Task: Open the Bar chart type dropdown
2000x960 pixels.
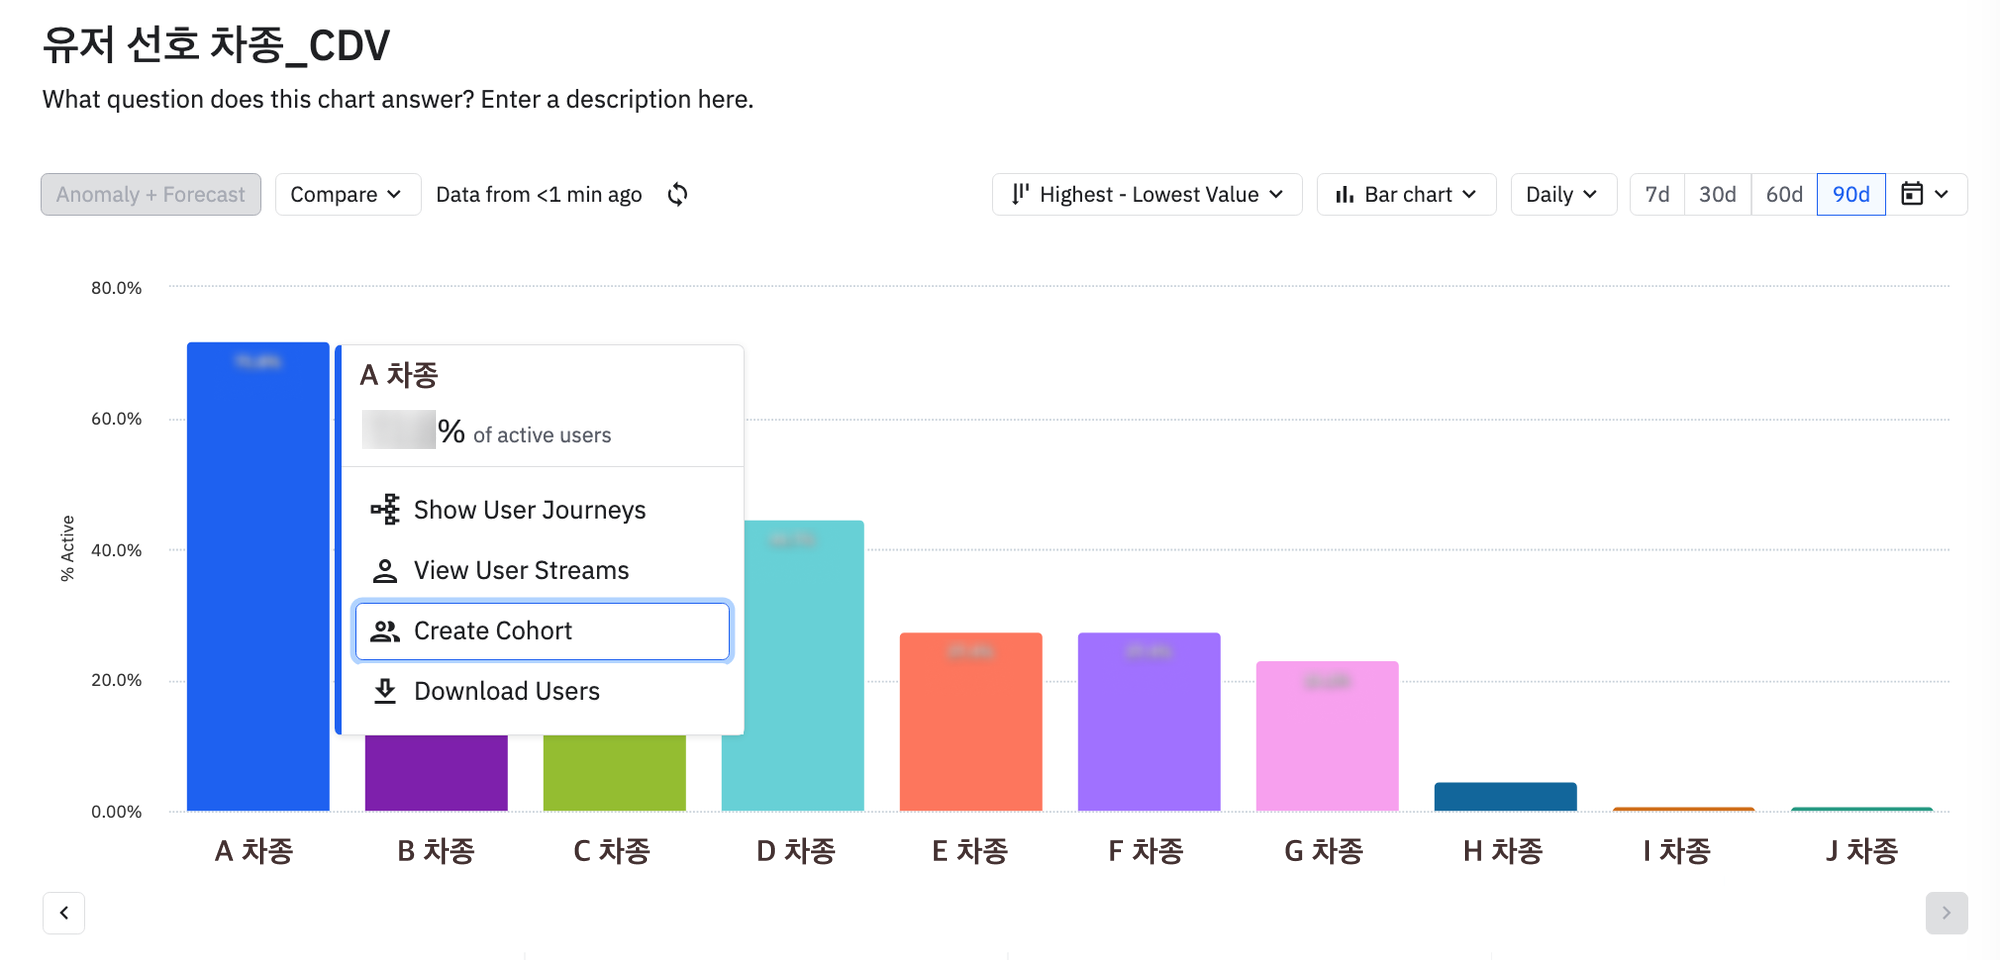Action: 1406,194
